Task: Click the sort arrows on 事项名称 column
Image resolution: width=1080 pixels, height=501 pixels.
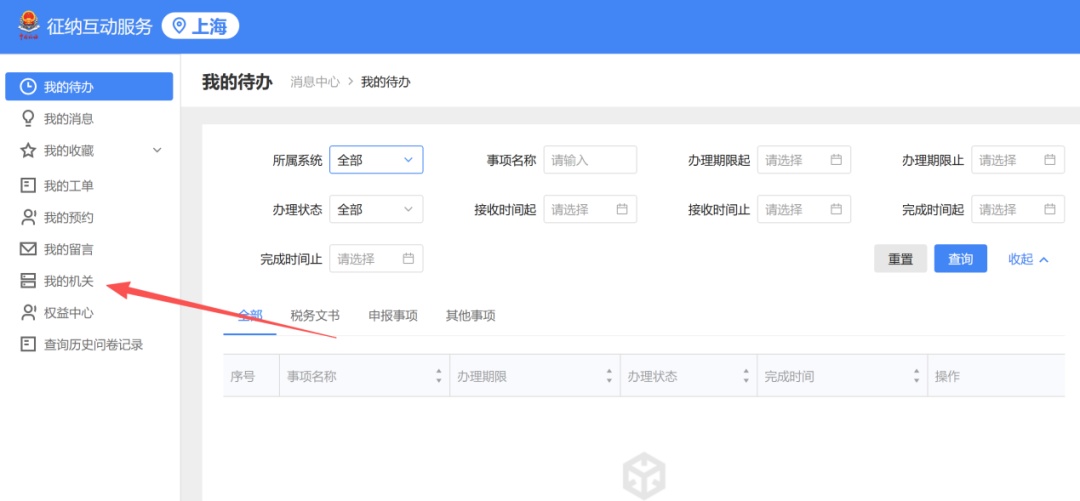Action: click(x=438, y=377)
